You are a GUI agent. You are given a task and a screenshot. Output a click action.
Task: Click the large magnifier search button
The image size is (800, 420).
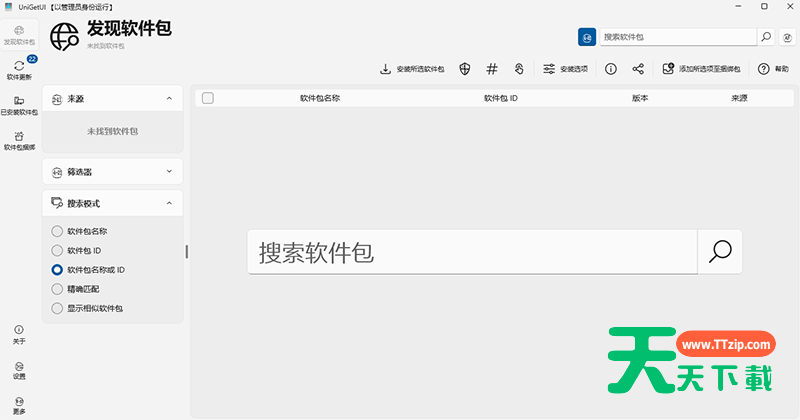click(720, 252)
